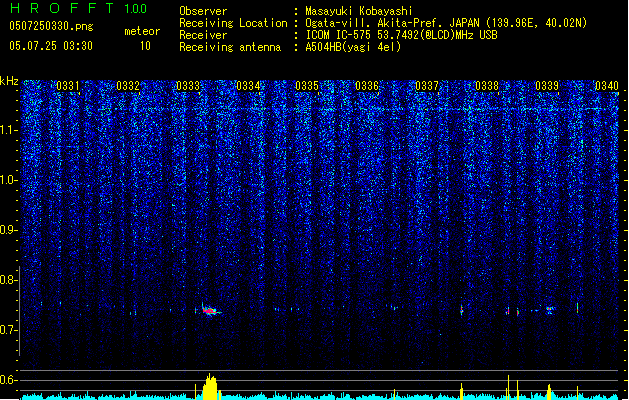The height and width of the screenshot is (400, 629).
Task: Click the Ogata-vill. Akita-Pref. JAPAN location value
Action: (446, 23)
